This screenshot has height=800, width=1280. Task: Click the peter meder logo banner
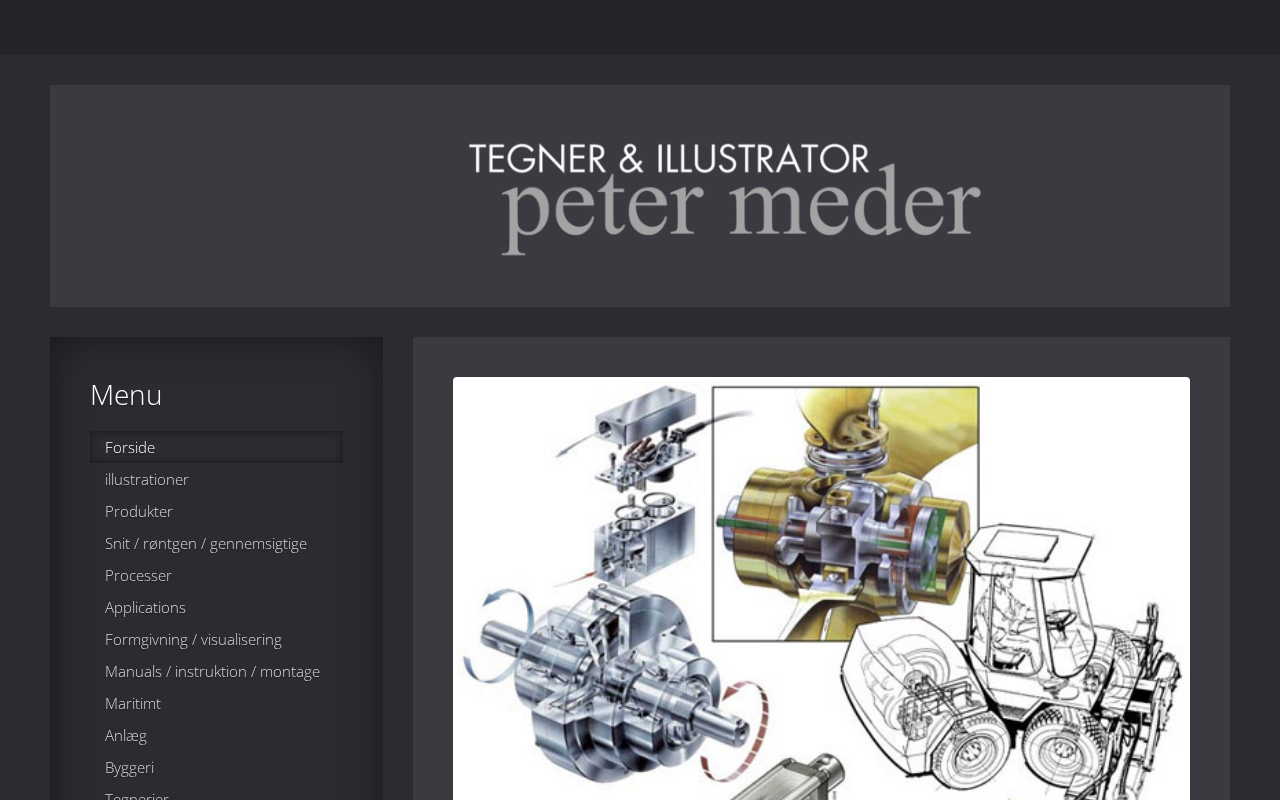pos(725,198)
